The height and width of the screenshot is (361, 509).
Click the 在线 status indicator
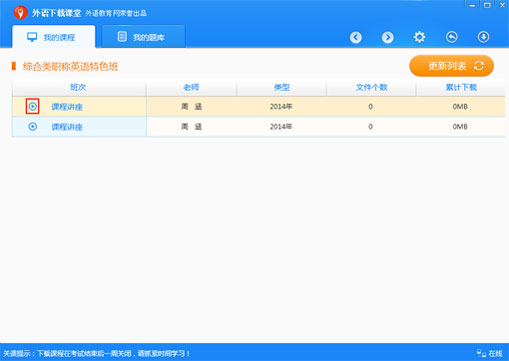tap(490, 353)
